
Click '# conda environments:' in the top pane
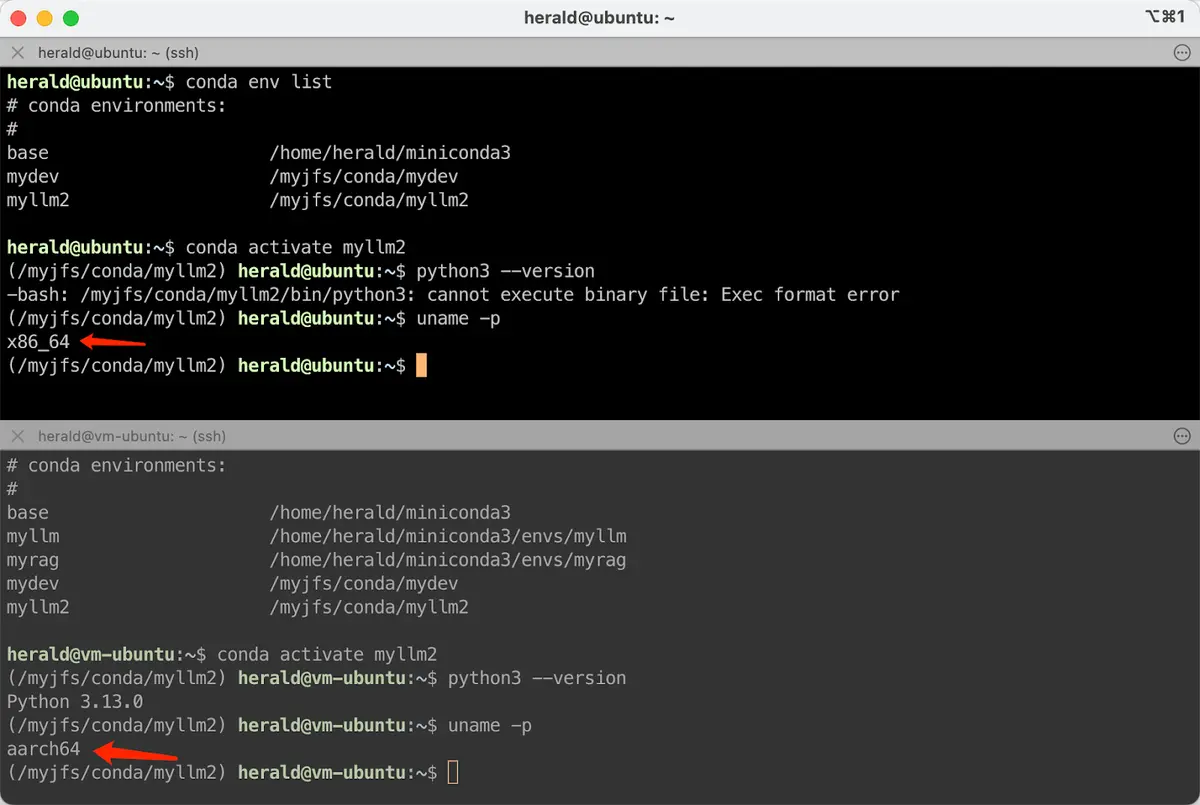click(116, 105)
